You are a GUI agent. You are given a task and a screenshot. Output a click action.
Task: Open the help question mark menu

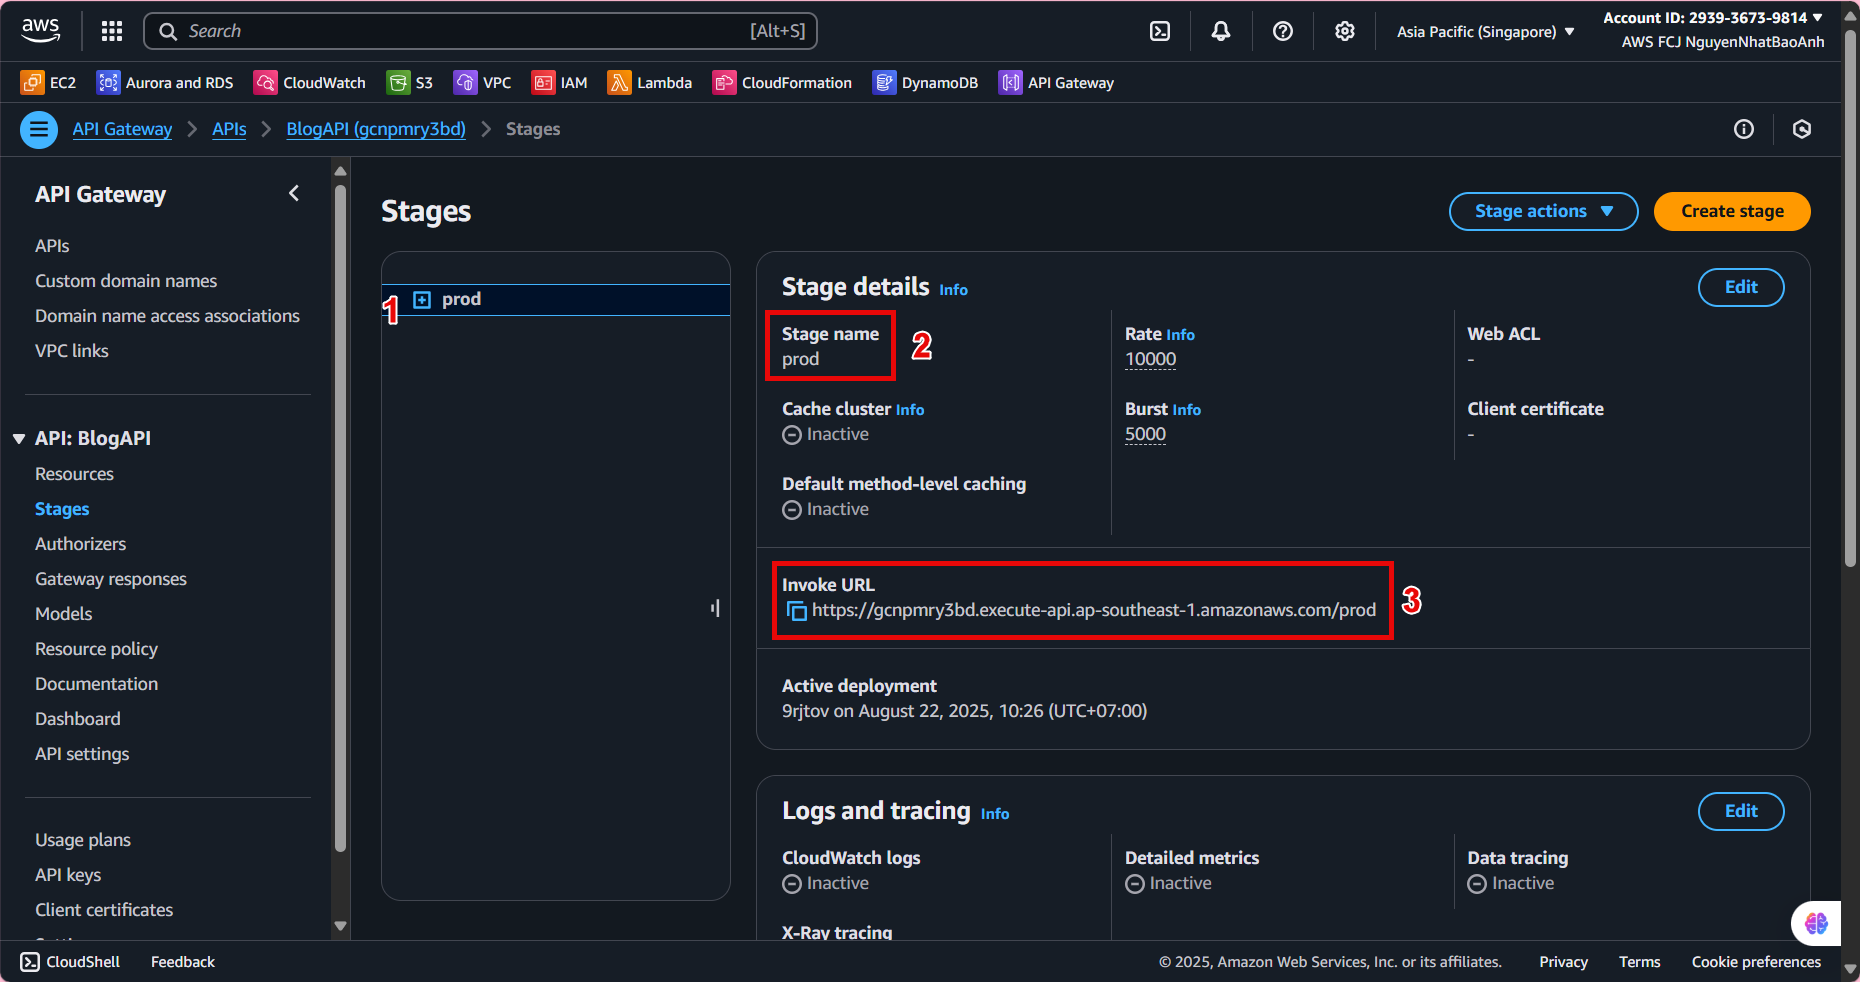click(1283, 31)
